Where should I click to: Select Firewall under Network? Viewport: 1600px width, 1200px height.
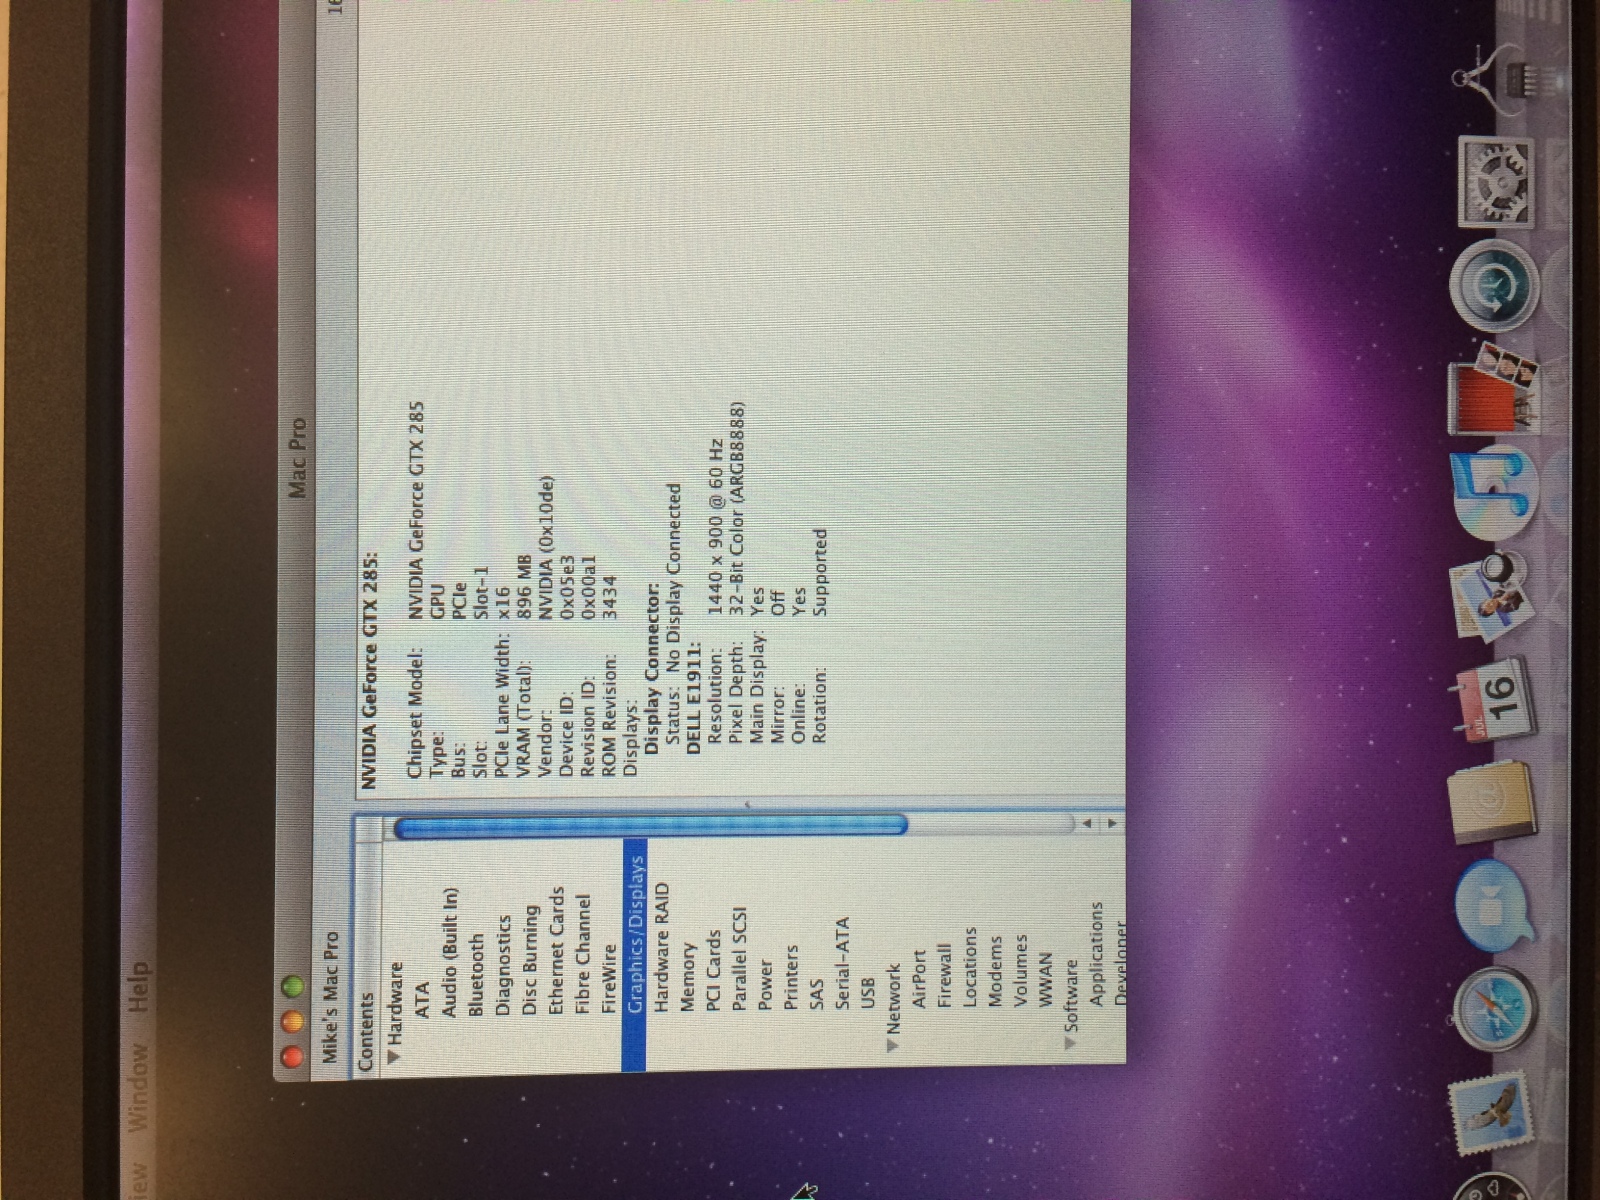945,974
